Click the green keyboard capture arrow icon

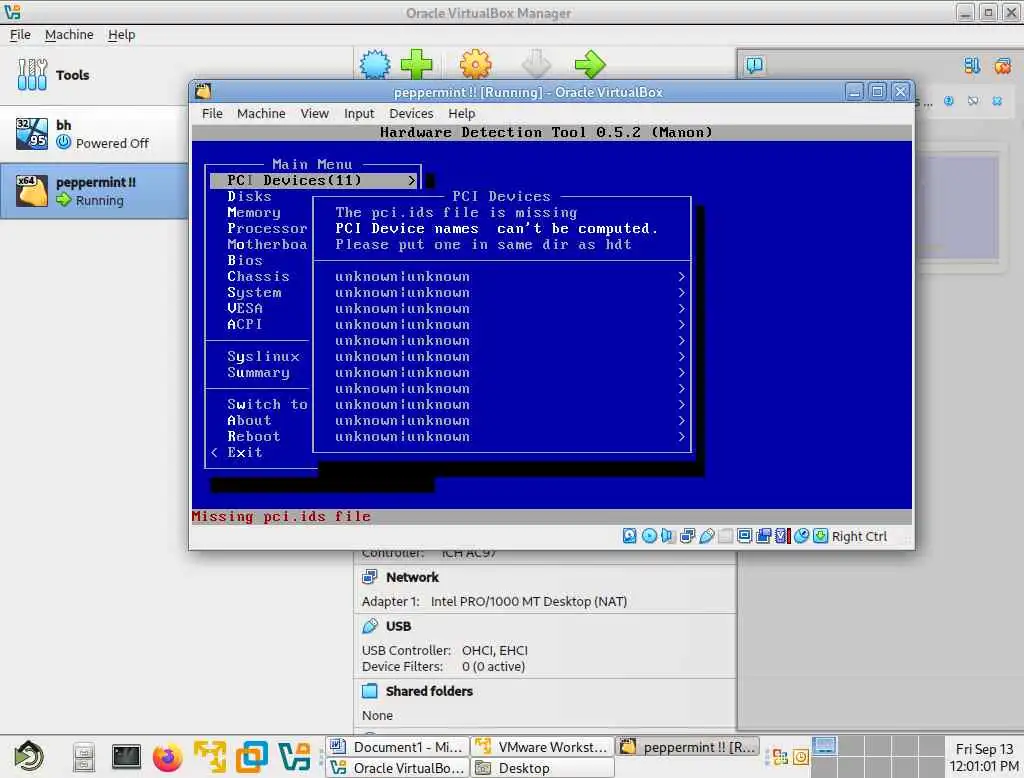coord(820,536)
